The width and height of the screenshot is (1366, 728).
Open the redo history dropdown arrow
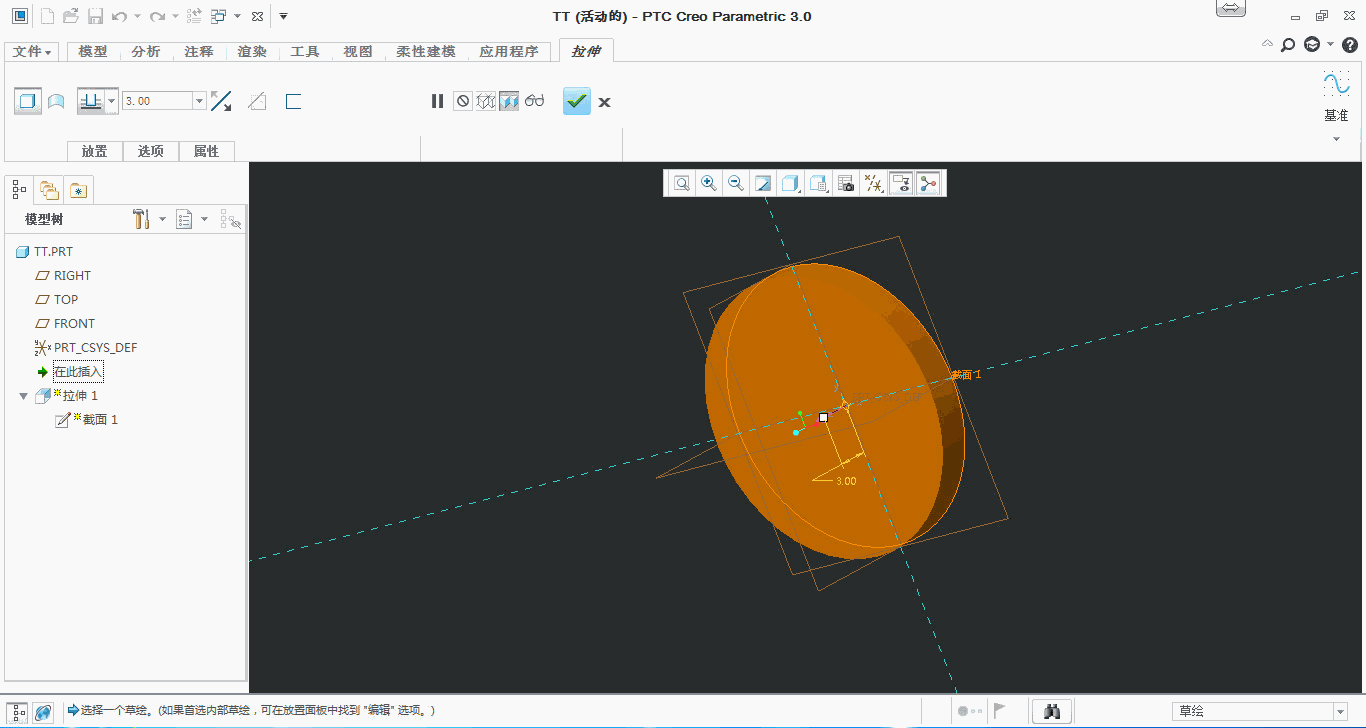click(175, 17)
